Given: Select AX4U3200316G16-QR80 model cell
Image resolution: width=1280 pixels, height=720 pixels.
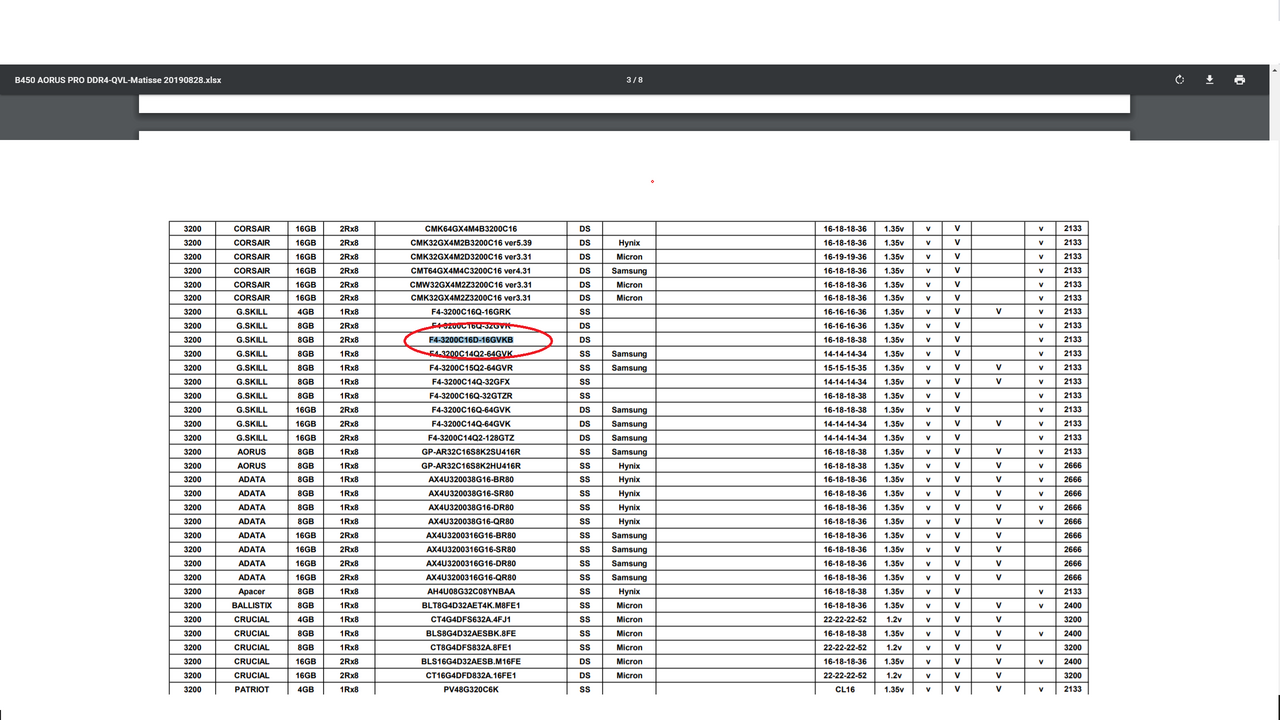Looking at the screenshot, I should tap(471, 578).
